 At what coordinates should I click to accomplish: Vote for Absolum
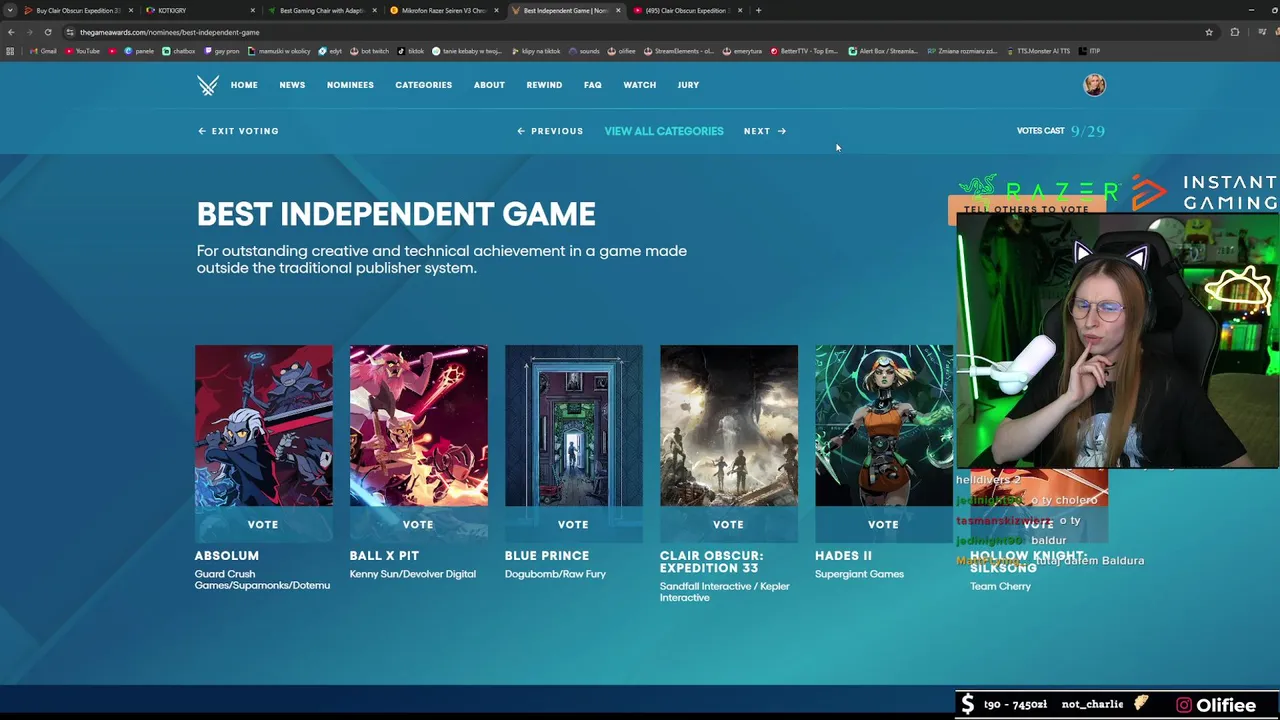coord(263,524)
